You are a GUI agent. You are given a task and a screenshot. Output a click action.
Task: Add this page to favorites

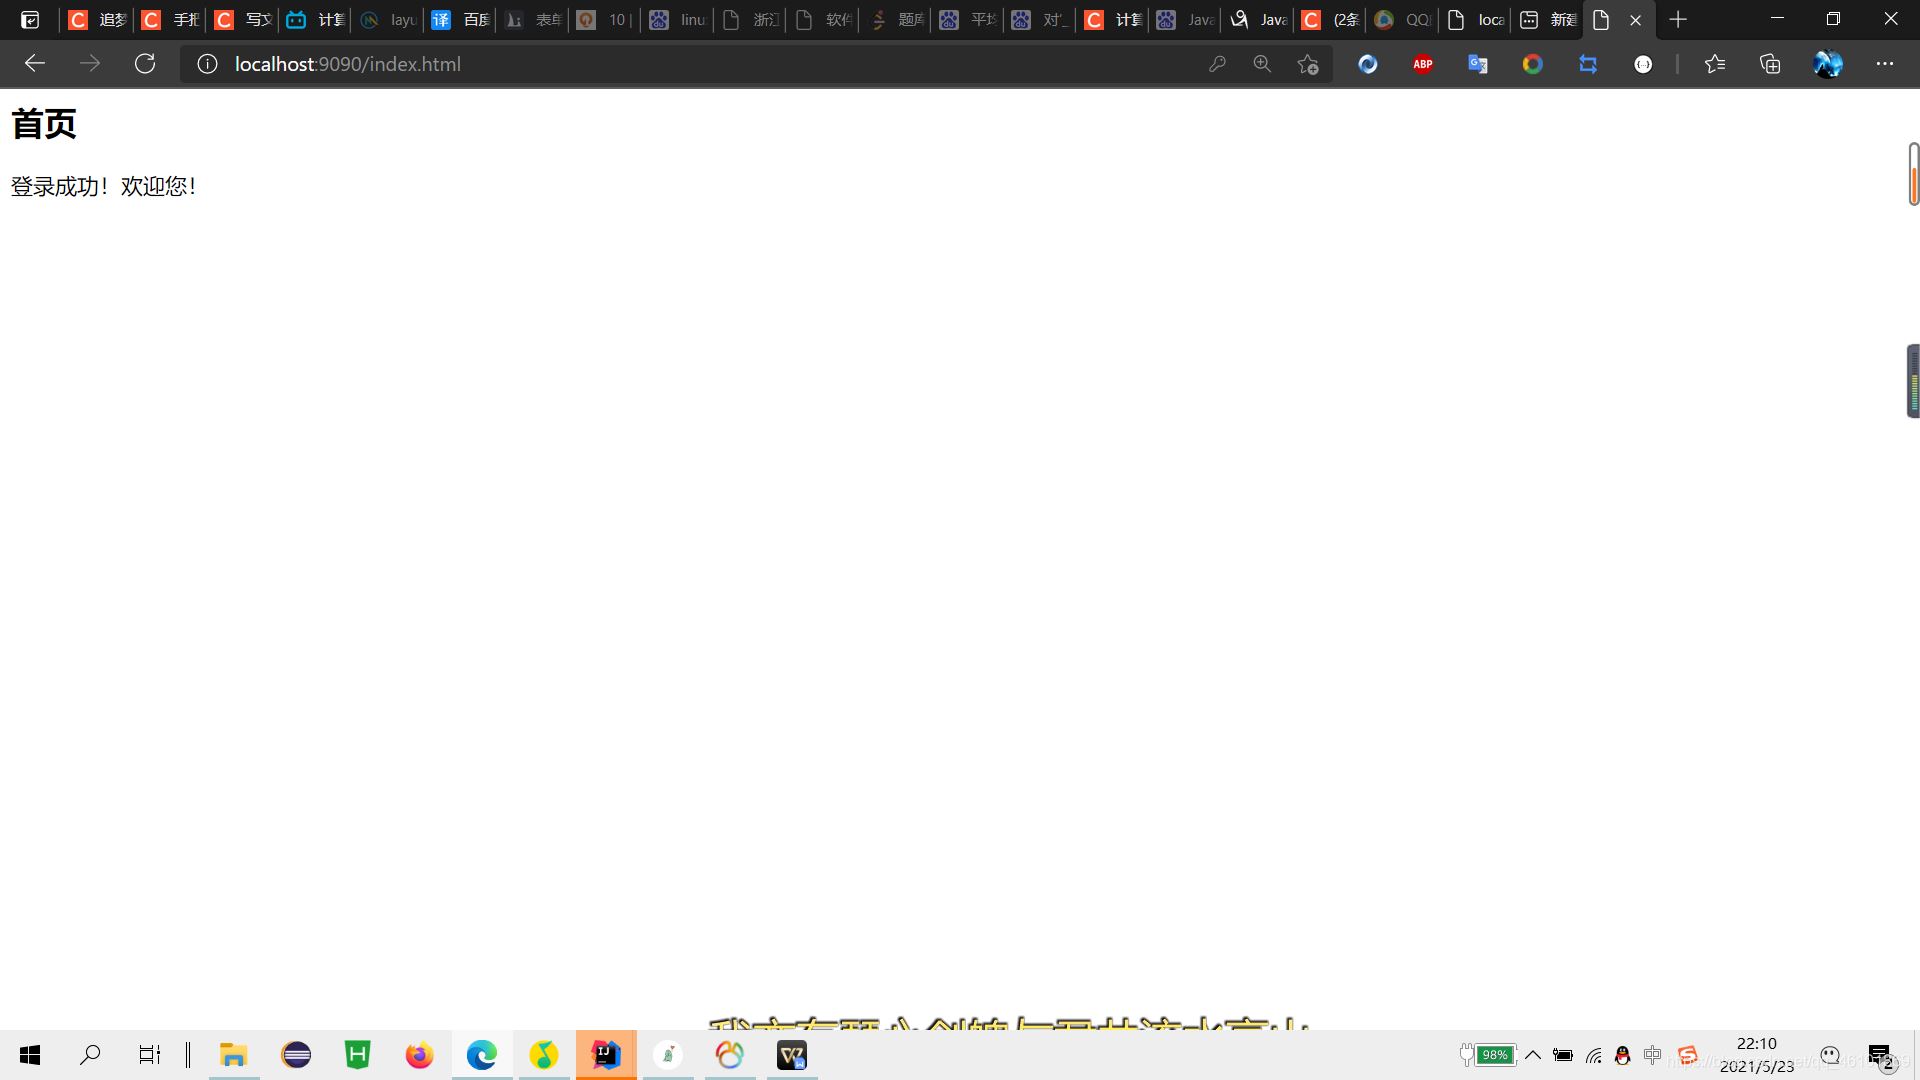pos(1308,64)
